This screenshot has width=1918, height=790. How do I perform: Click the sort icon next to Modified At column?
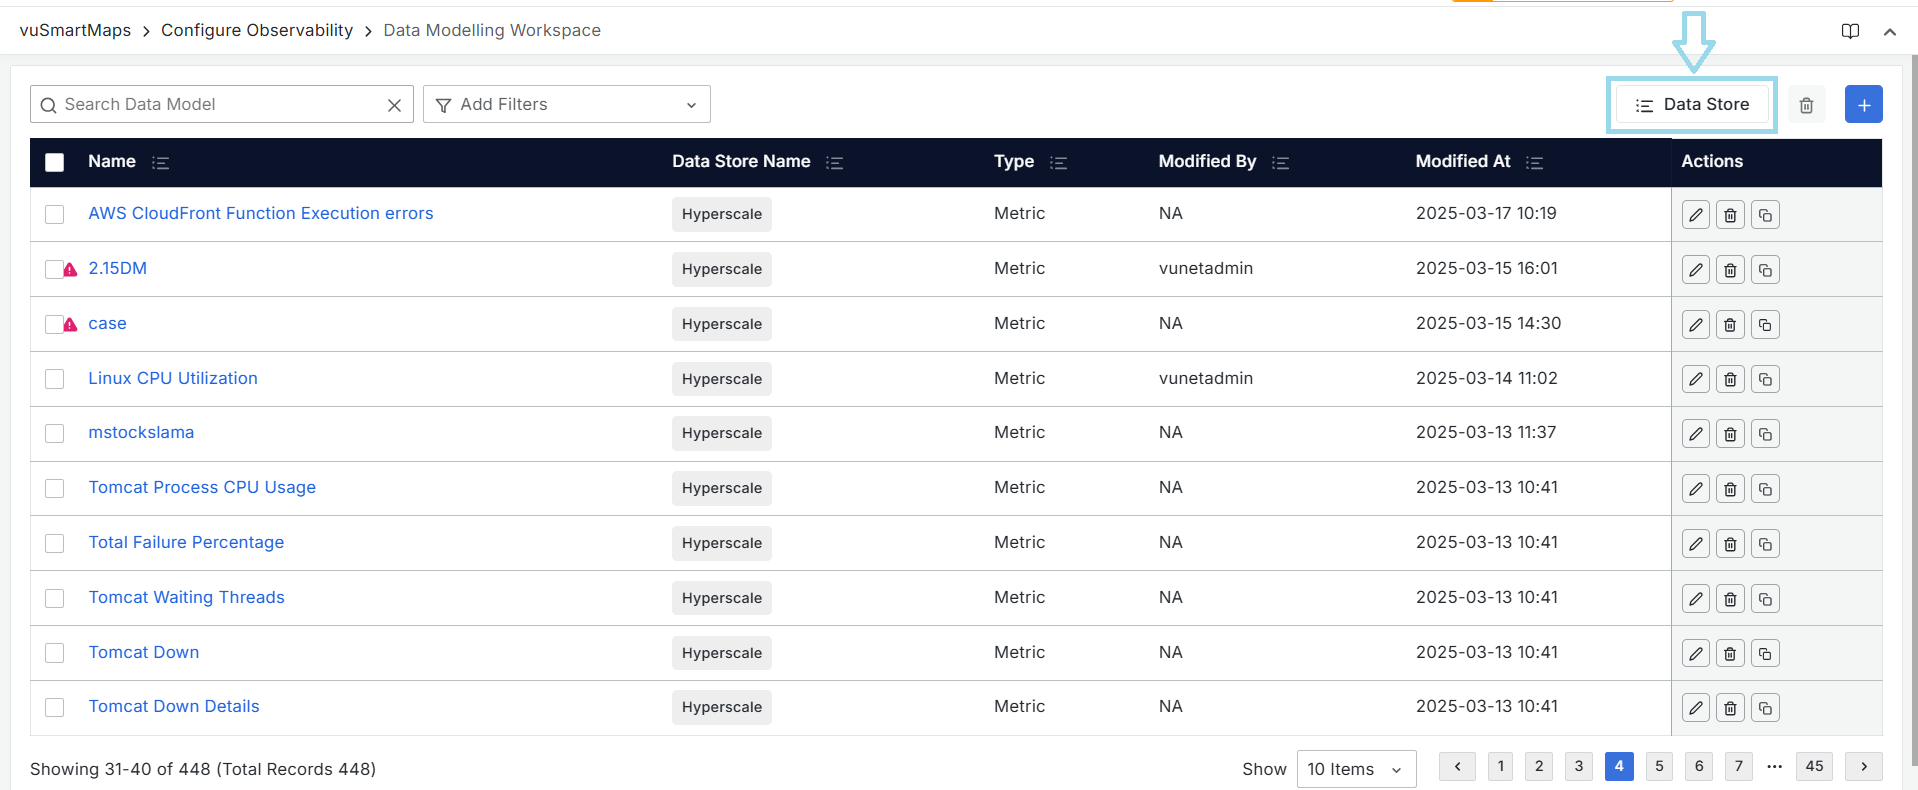pyautogui.click(x=1535, y=162)
